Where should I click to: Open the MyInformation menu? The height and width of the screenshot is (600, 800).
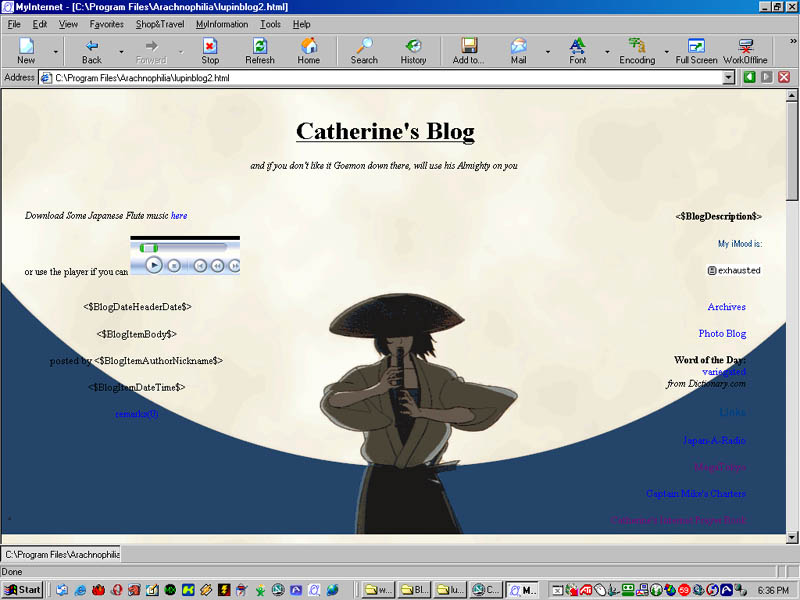[x=222, y=24]
